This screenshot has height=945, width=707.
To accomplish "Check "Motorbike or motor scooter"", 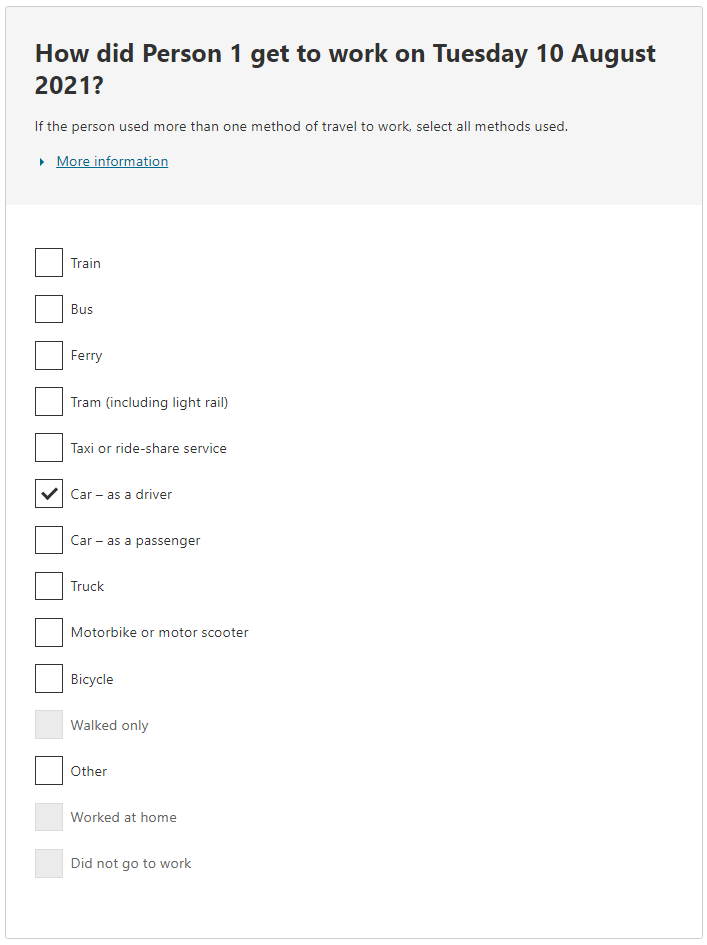I will 48,632.
